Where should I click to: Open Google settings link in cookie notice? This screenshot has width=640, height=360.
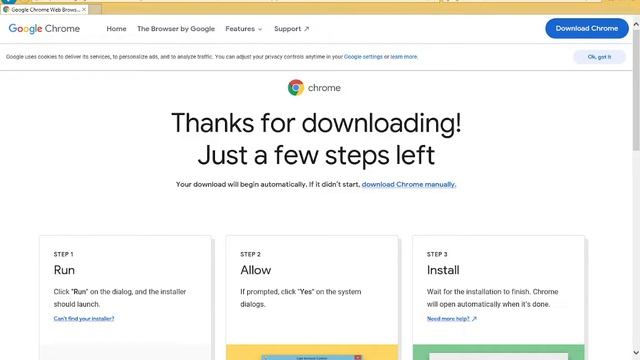pos(363,57)
